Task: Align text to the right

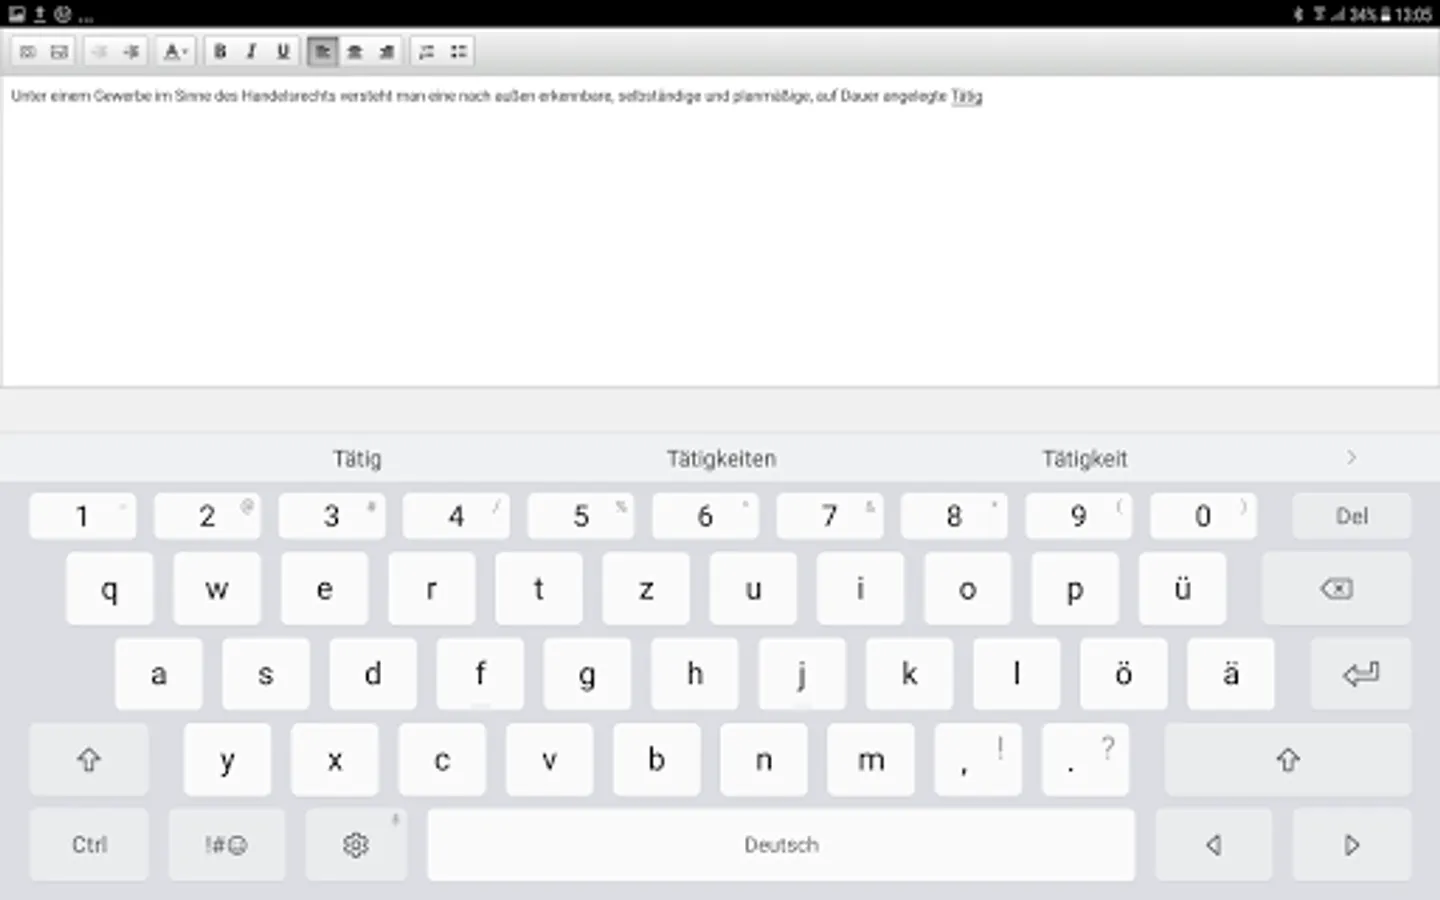Action: tap(386, 52)
